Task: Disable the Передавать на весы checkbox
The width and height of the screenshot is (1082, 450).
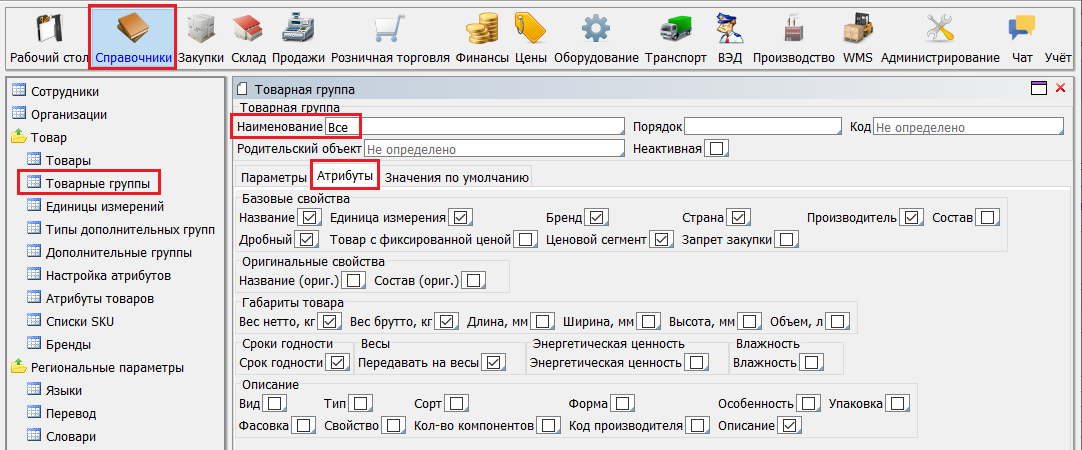Action: point(493,362)
